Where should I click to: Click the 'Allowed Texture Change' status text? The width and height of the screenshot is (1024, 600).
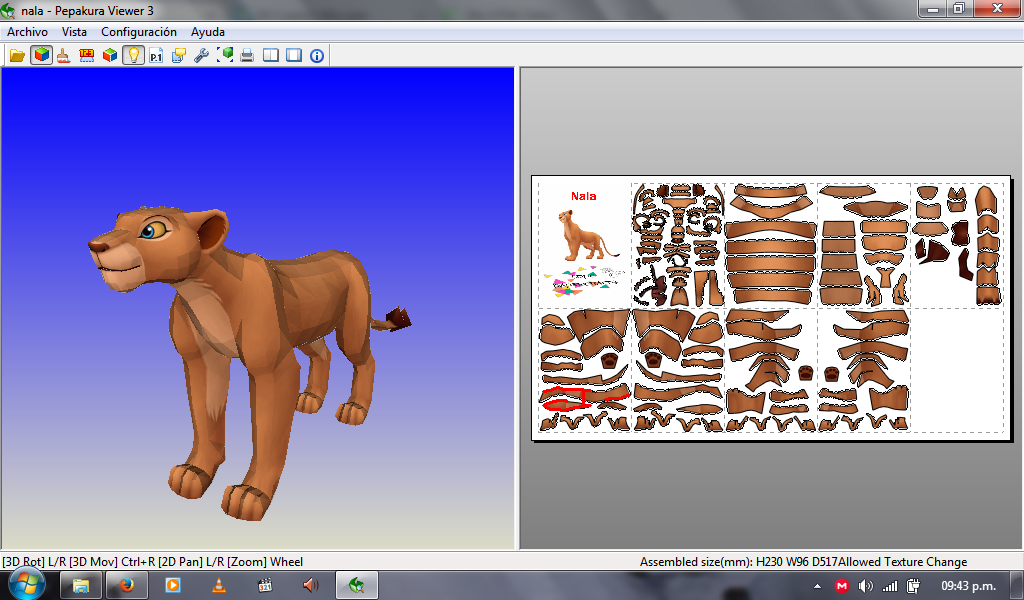(x=903, y=561)
